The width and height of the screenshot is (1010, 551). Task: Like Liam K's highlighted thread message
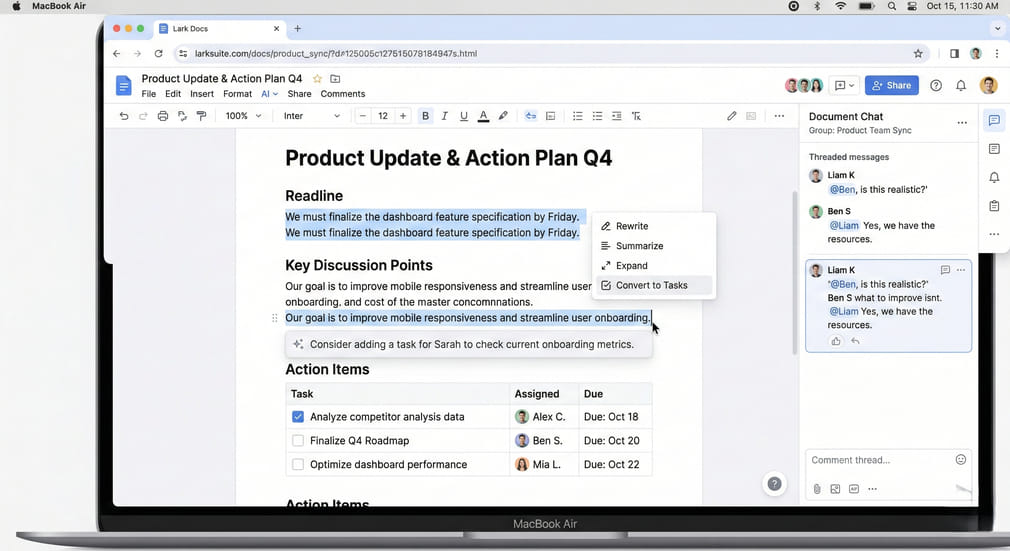tap(836, 341)
